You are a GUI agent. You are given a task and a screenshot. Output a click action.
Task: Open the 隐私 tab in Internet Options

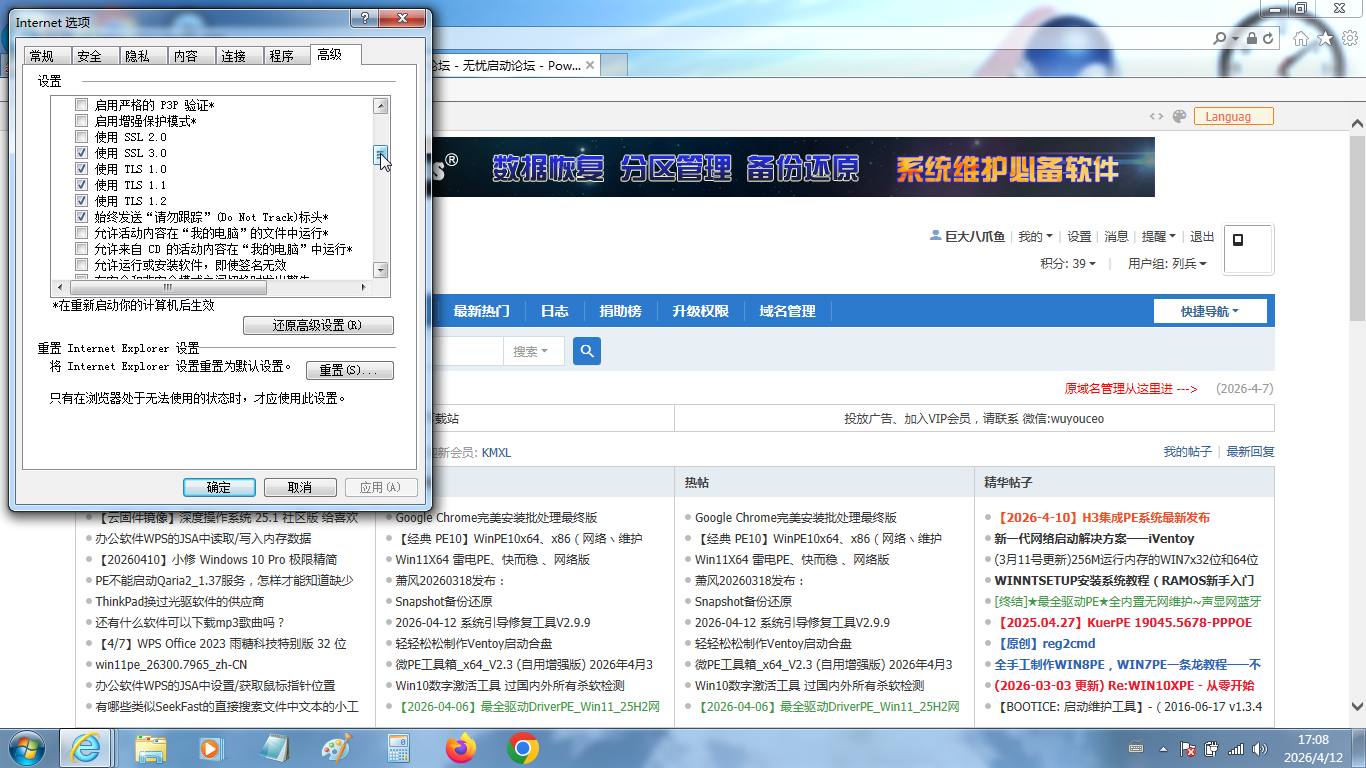137,56
